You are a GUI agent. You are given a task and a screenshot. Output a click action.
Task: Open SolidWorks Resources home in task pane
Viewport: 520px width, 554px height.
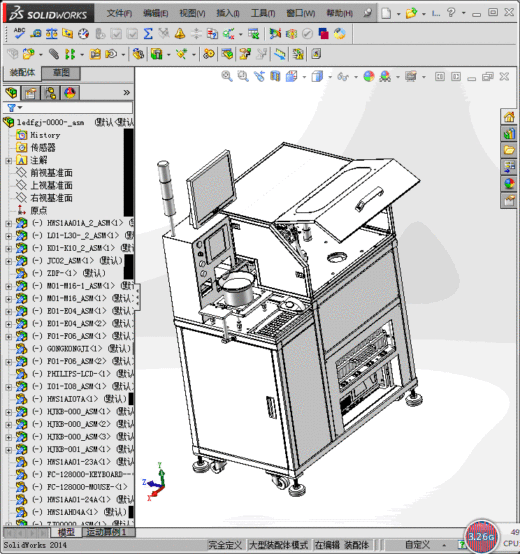[509, 117]
